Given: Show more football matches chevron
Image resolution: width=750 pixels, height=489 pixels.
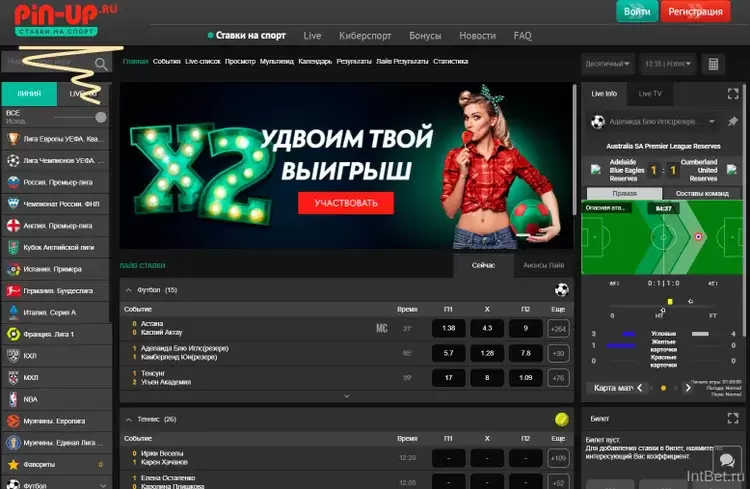Looking at the screenshot, I should click(347, 396).
